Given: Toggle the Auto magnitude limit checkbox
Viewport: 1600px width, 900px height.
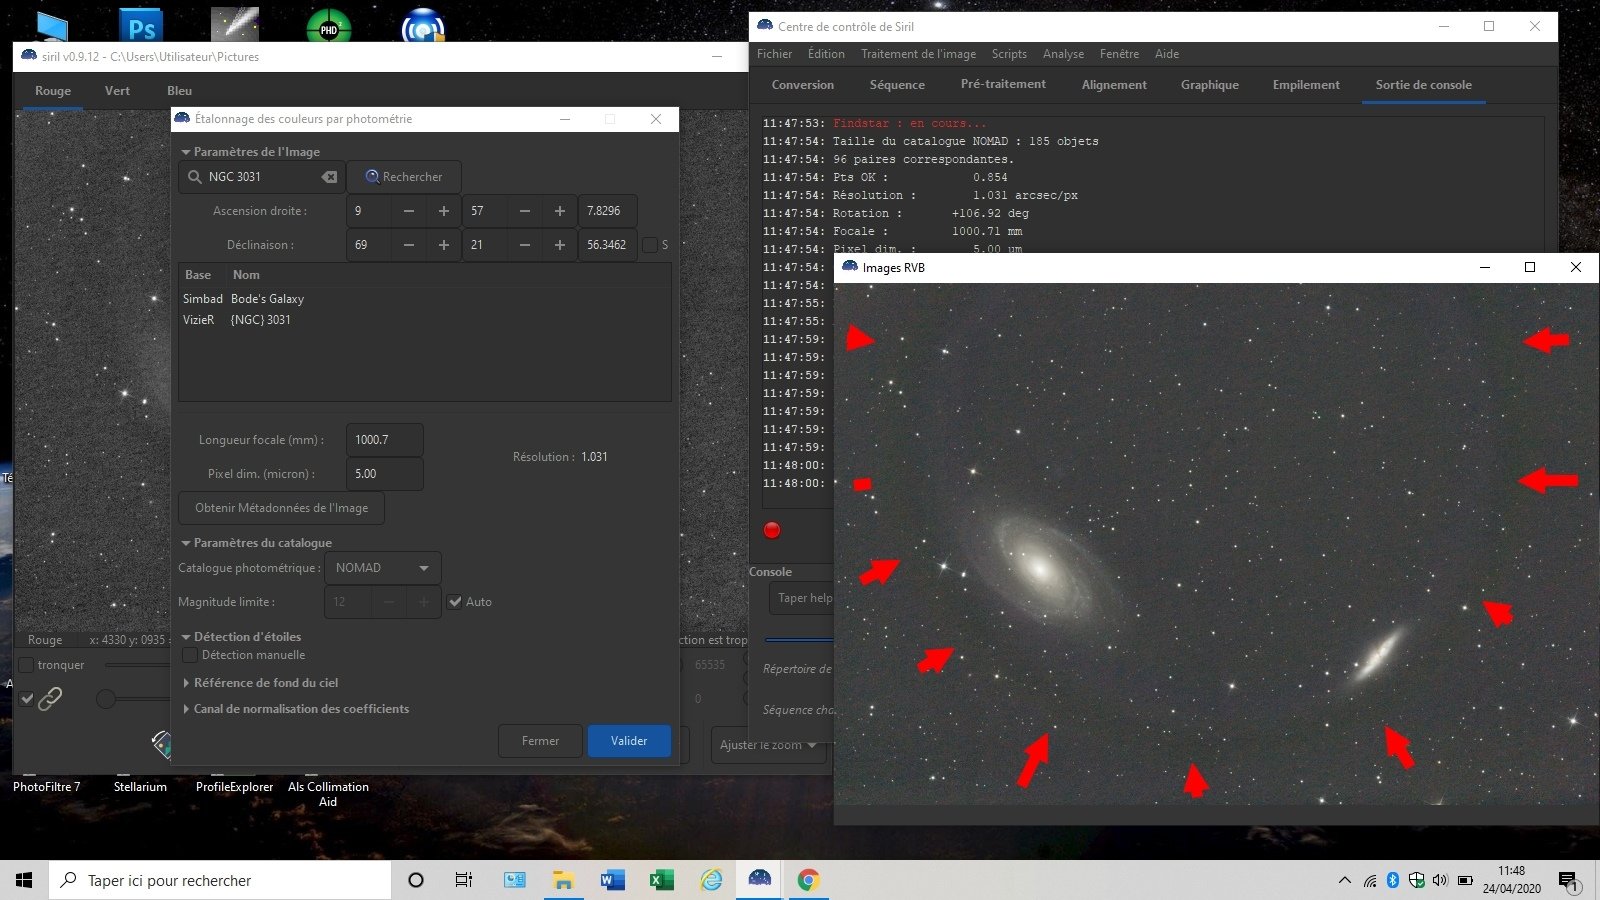Looking at the screenshot, I should click(x=455, y=602).
